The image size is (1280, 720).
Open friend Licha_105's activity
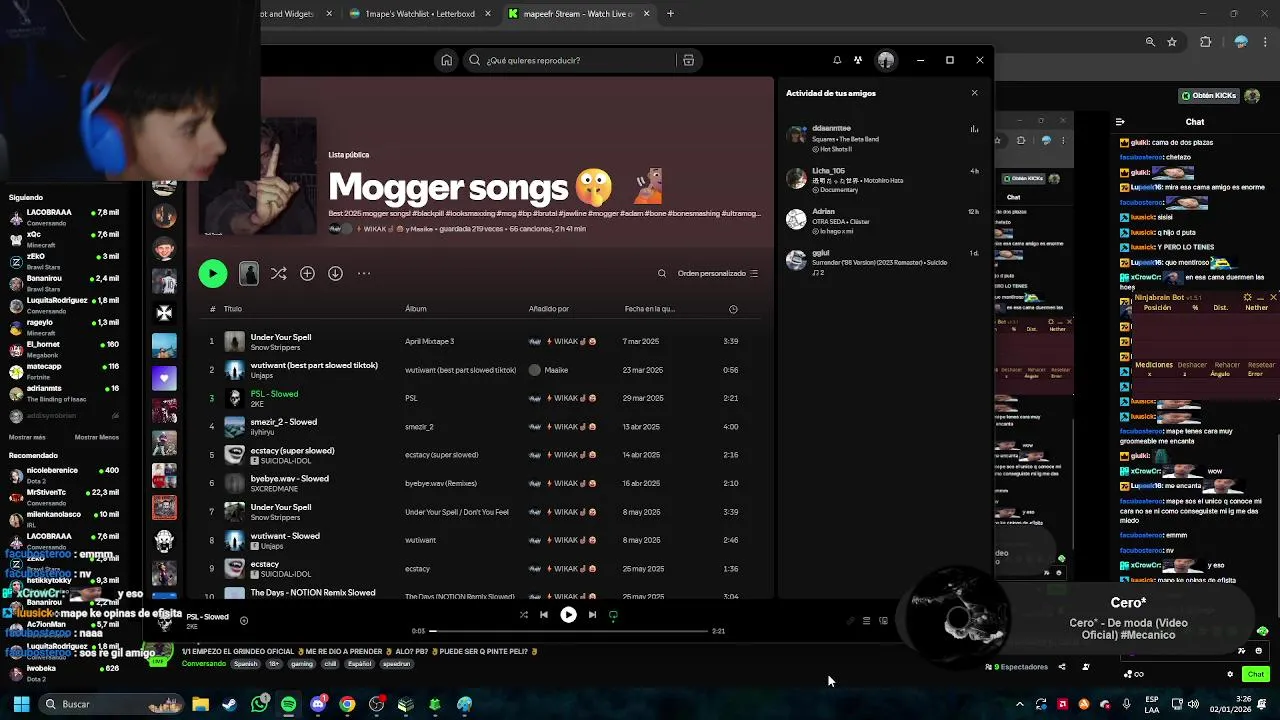pos(883,180)
